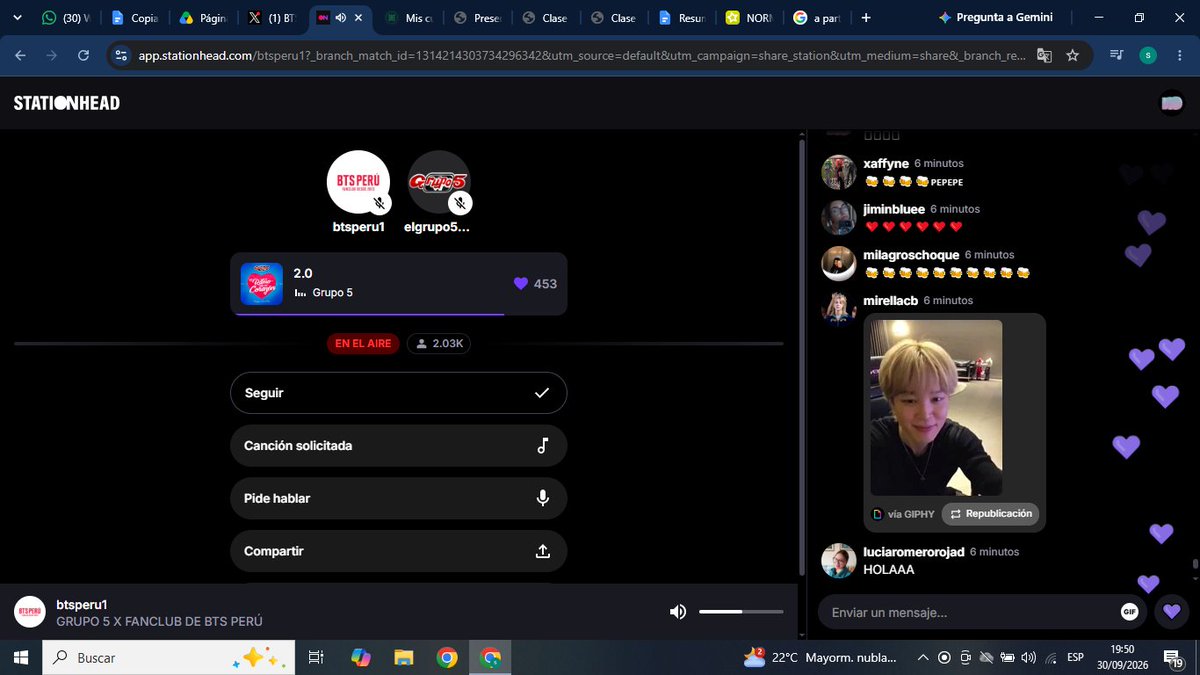
Task: Click Republicación on mirellacb's GIF
Action: tap(990, 514)
